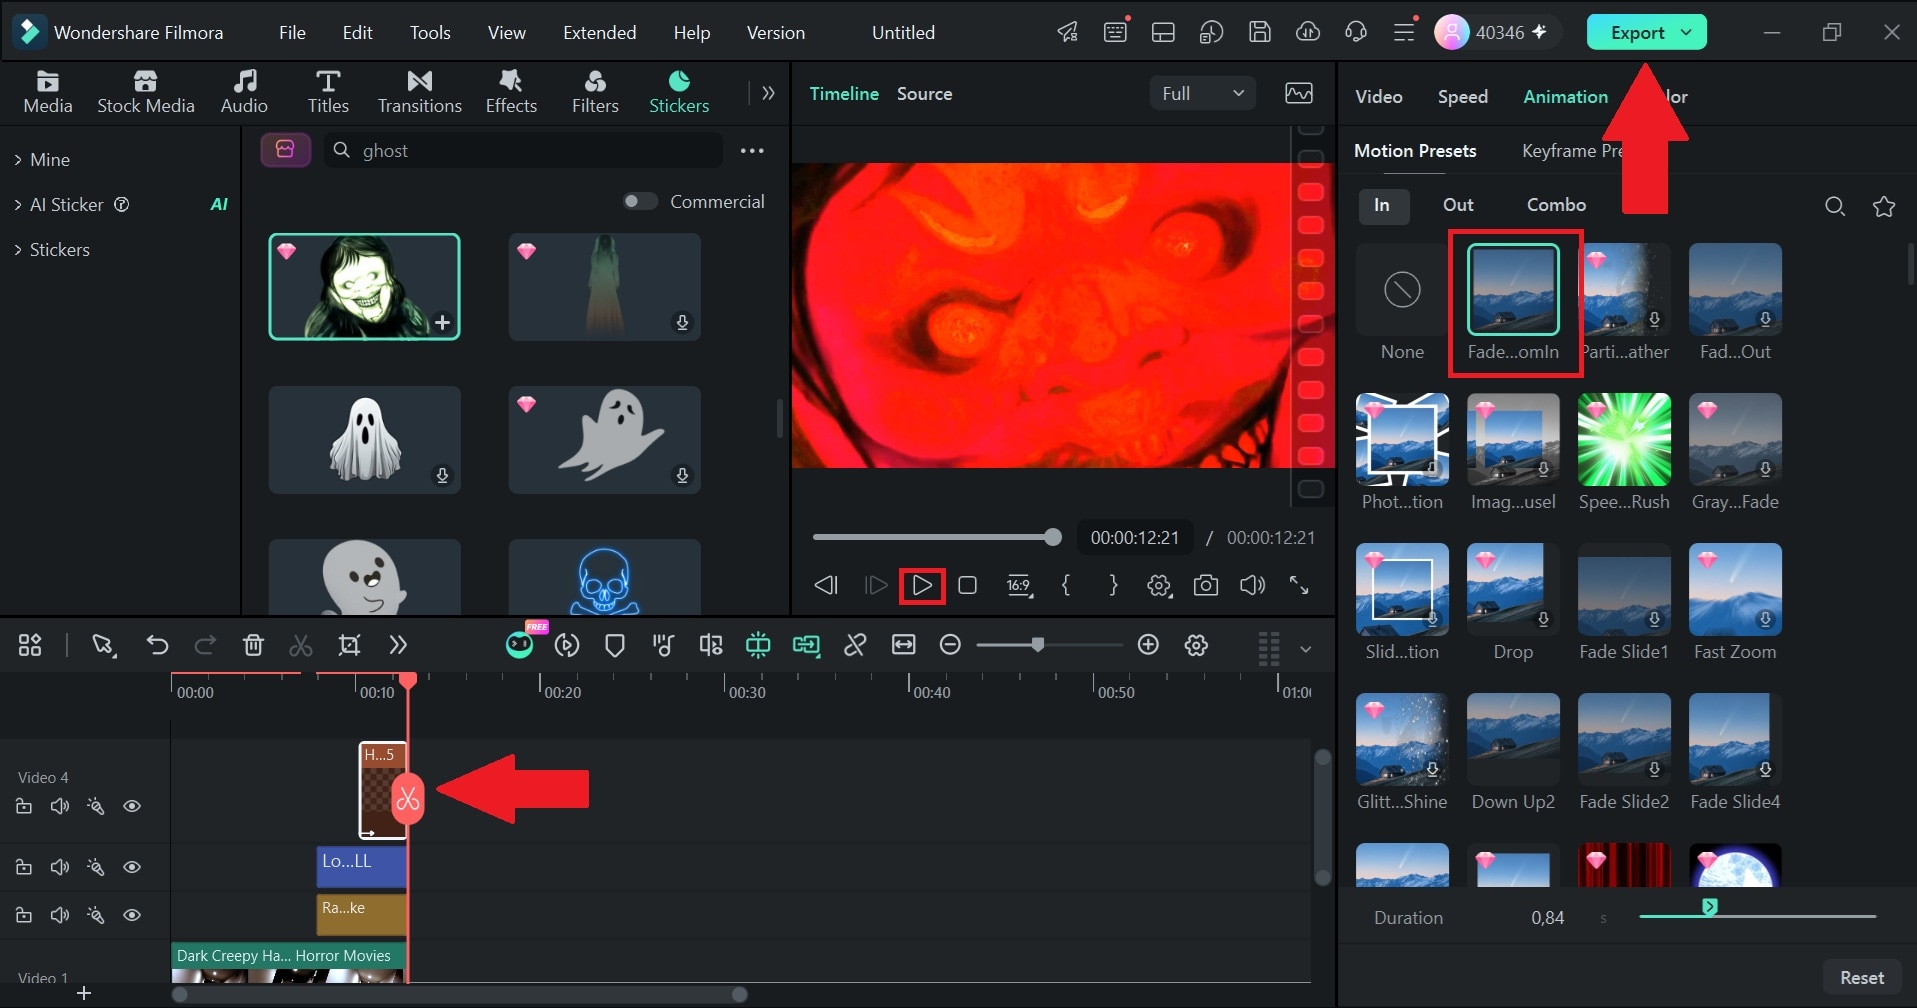Open favorites star in Animation panel
Image resolution: width=1917 pixels, height=1008 pixels.
pyautogui.click(x=1884, y=206)
